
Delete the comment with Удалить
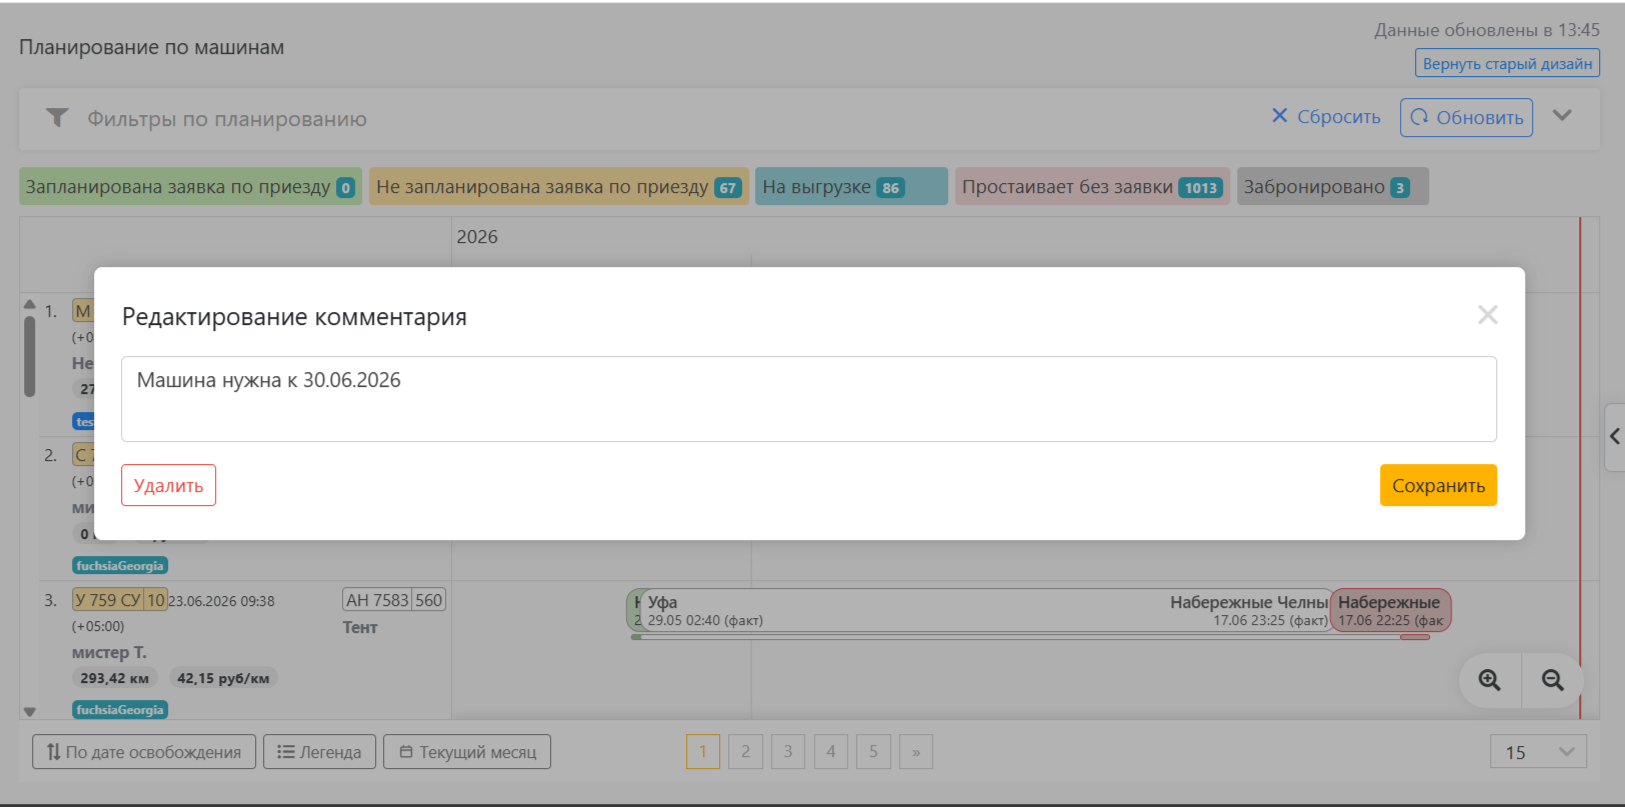[x=168, y=485]
